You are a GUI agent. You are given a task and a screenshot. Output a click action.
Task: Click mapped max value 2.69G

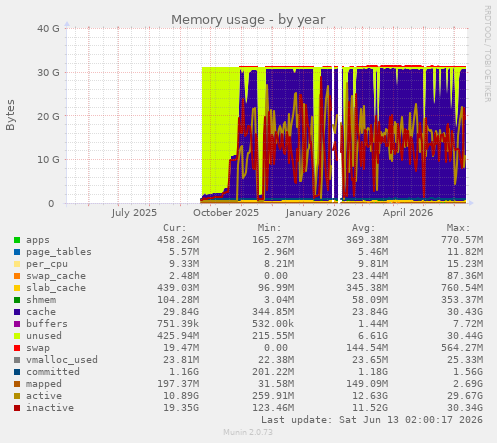tap(468, 384)
